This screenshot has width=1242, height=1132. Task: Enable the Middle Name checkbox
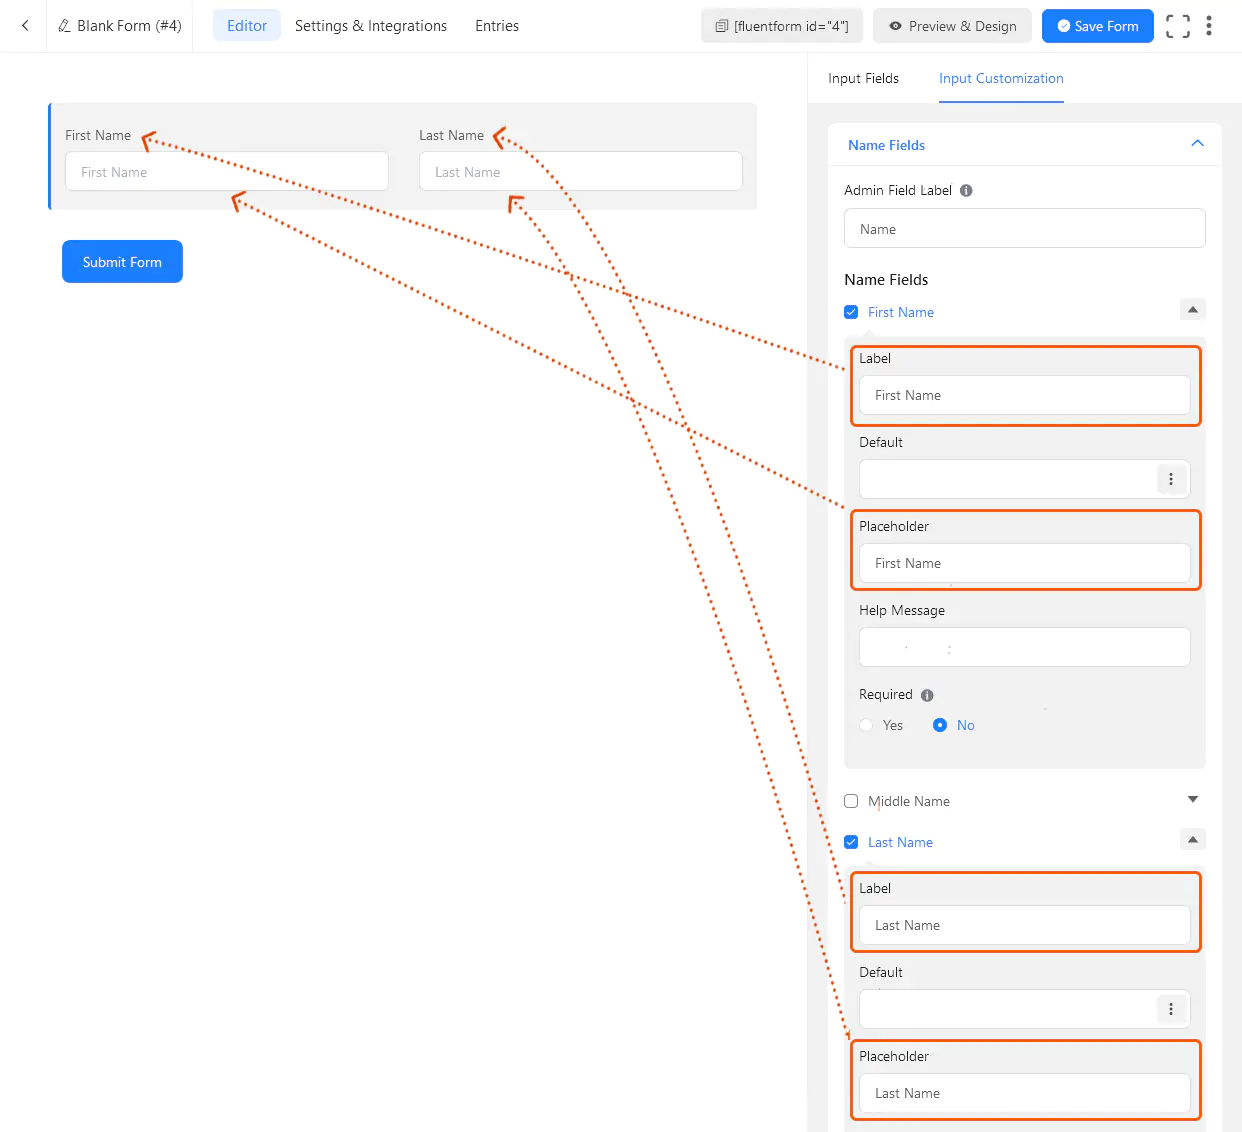(x=851, y=801)
